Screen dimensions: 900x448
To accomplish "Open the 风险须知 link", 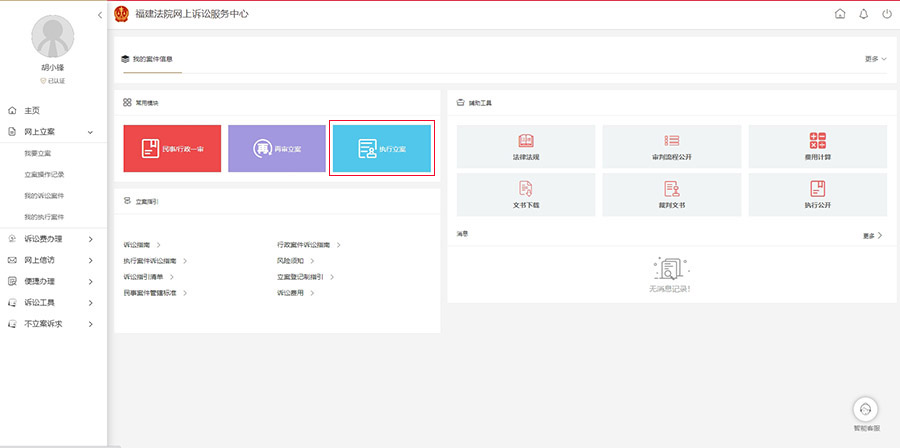I will click(290, 261).
